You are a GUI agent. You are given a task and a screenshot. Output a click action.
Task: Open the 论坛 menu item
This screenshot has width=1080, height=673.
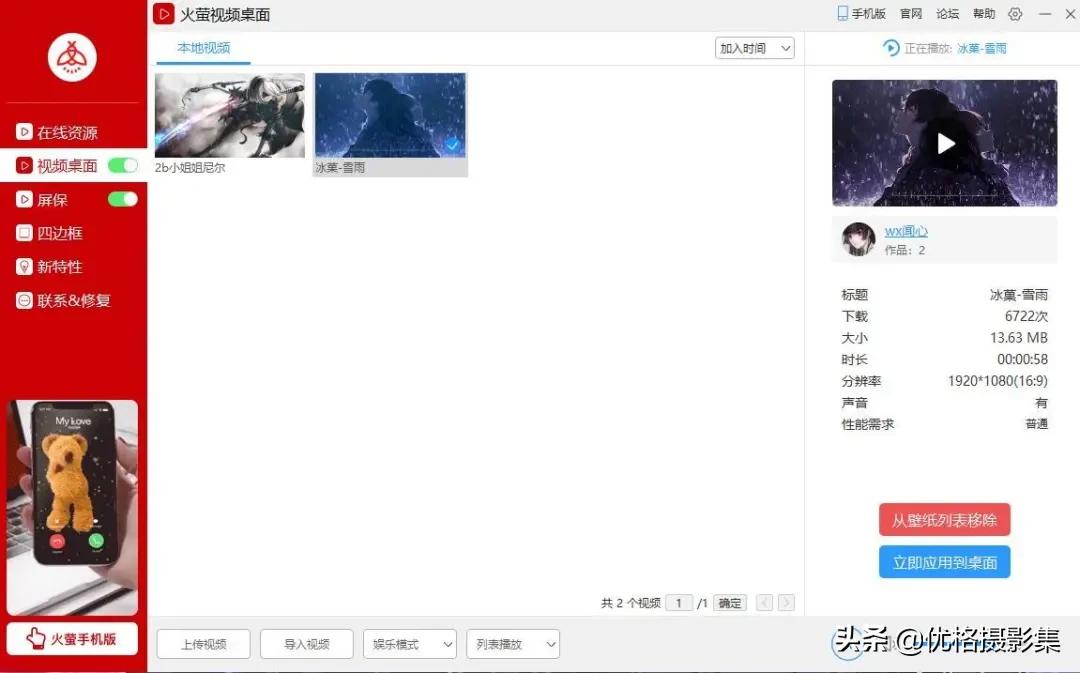[x=948, y=13]
